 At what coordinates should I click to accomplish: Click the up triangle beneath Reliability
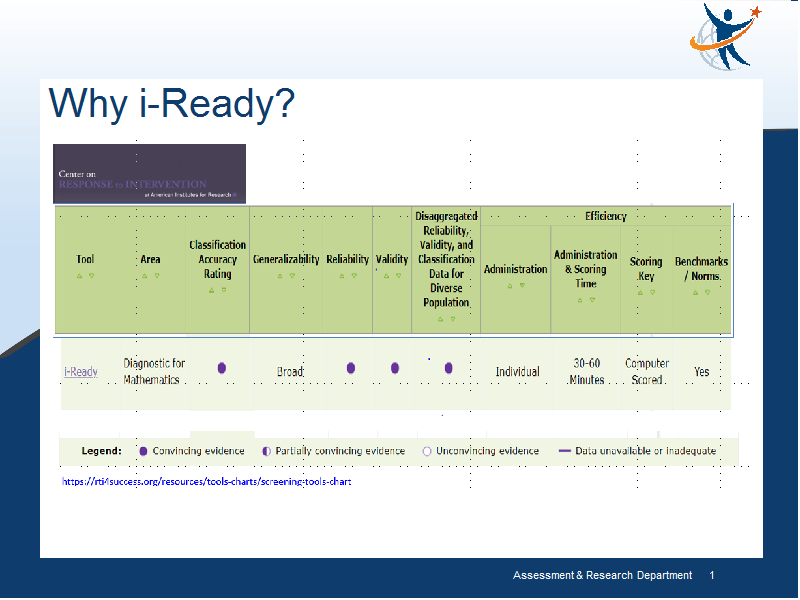point(341,276)
